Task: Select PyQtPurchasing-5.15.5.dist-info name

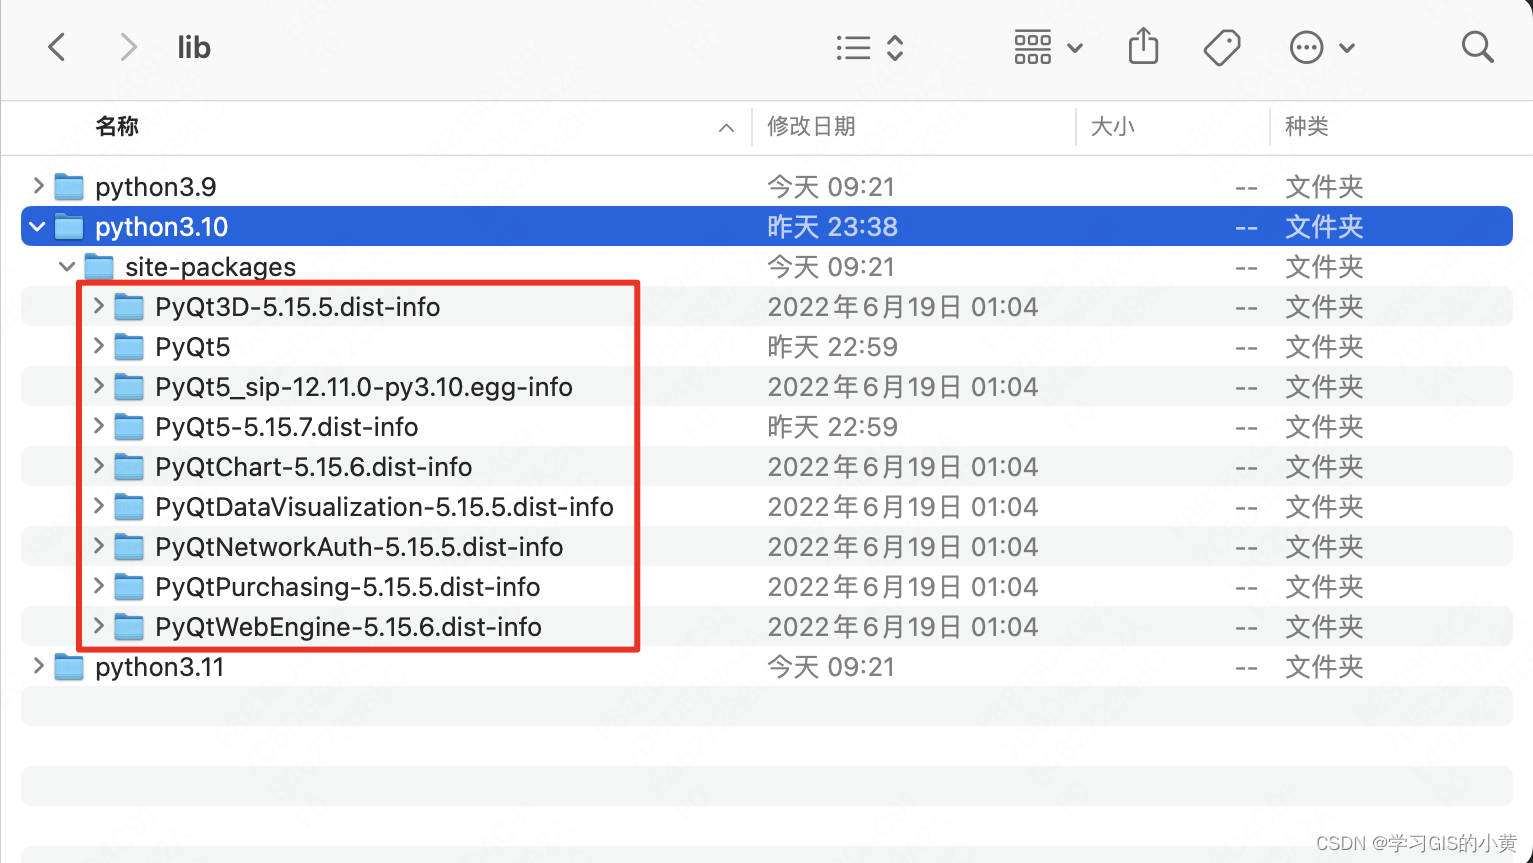Action: pyautogui.click(x=347, y=587)
